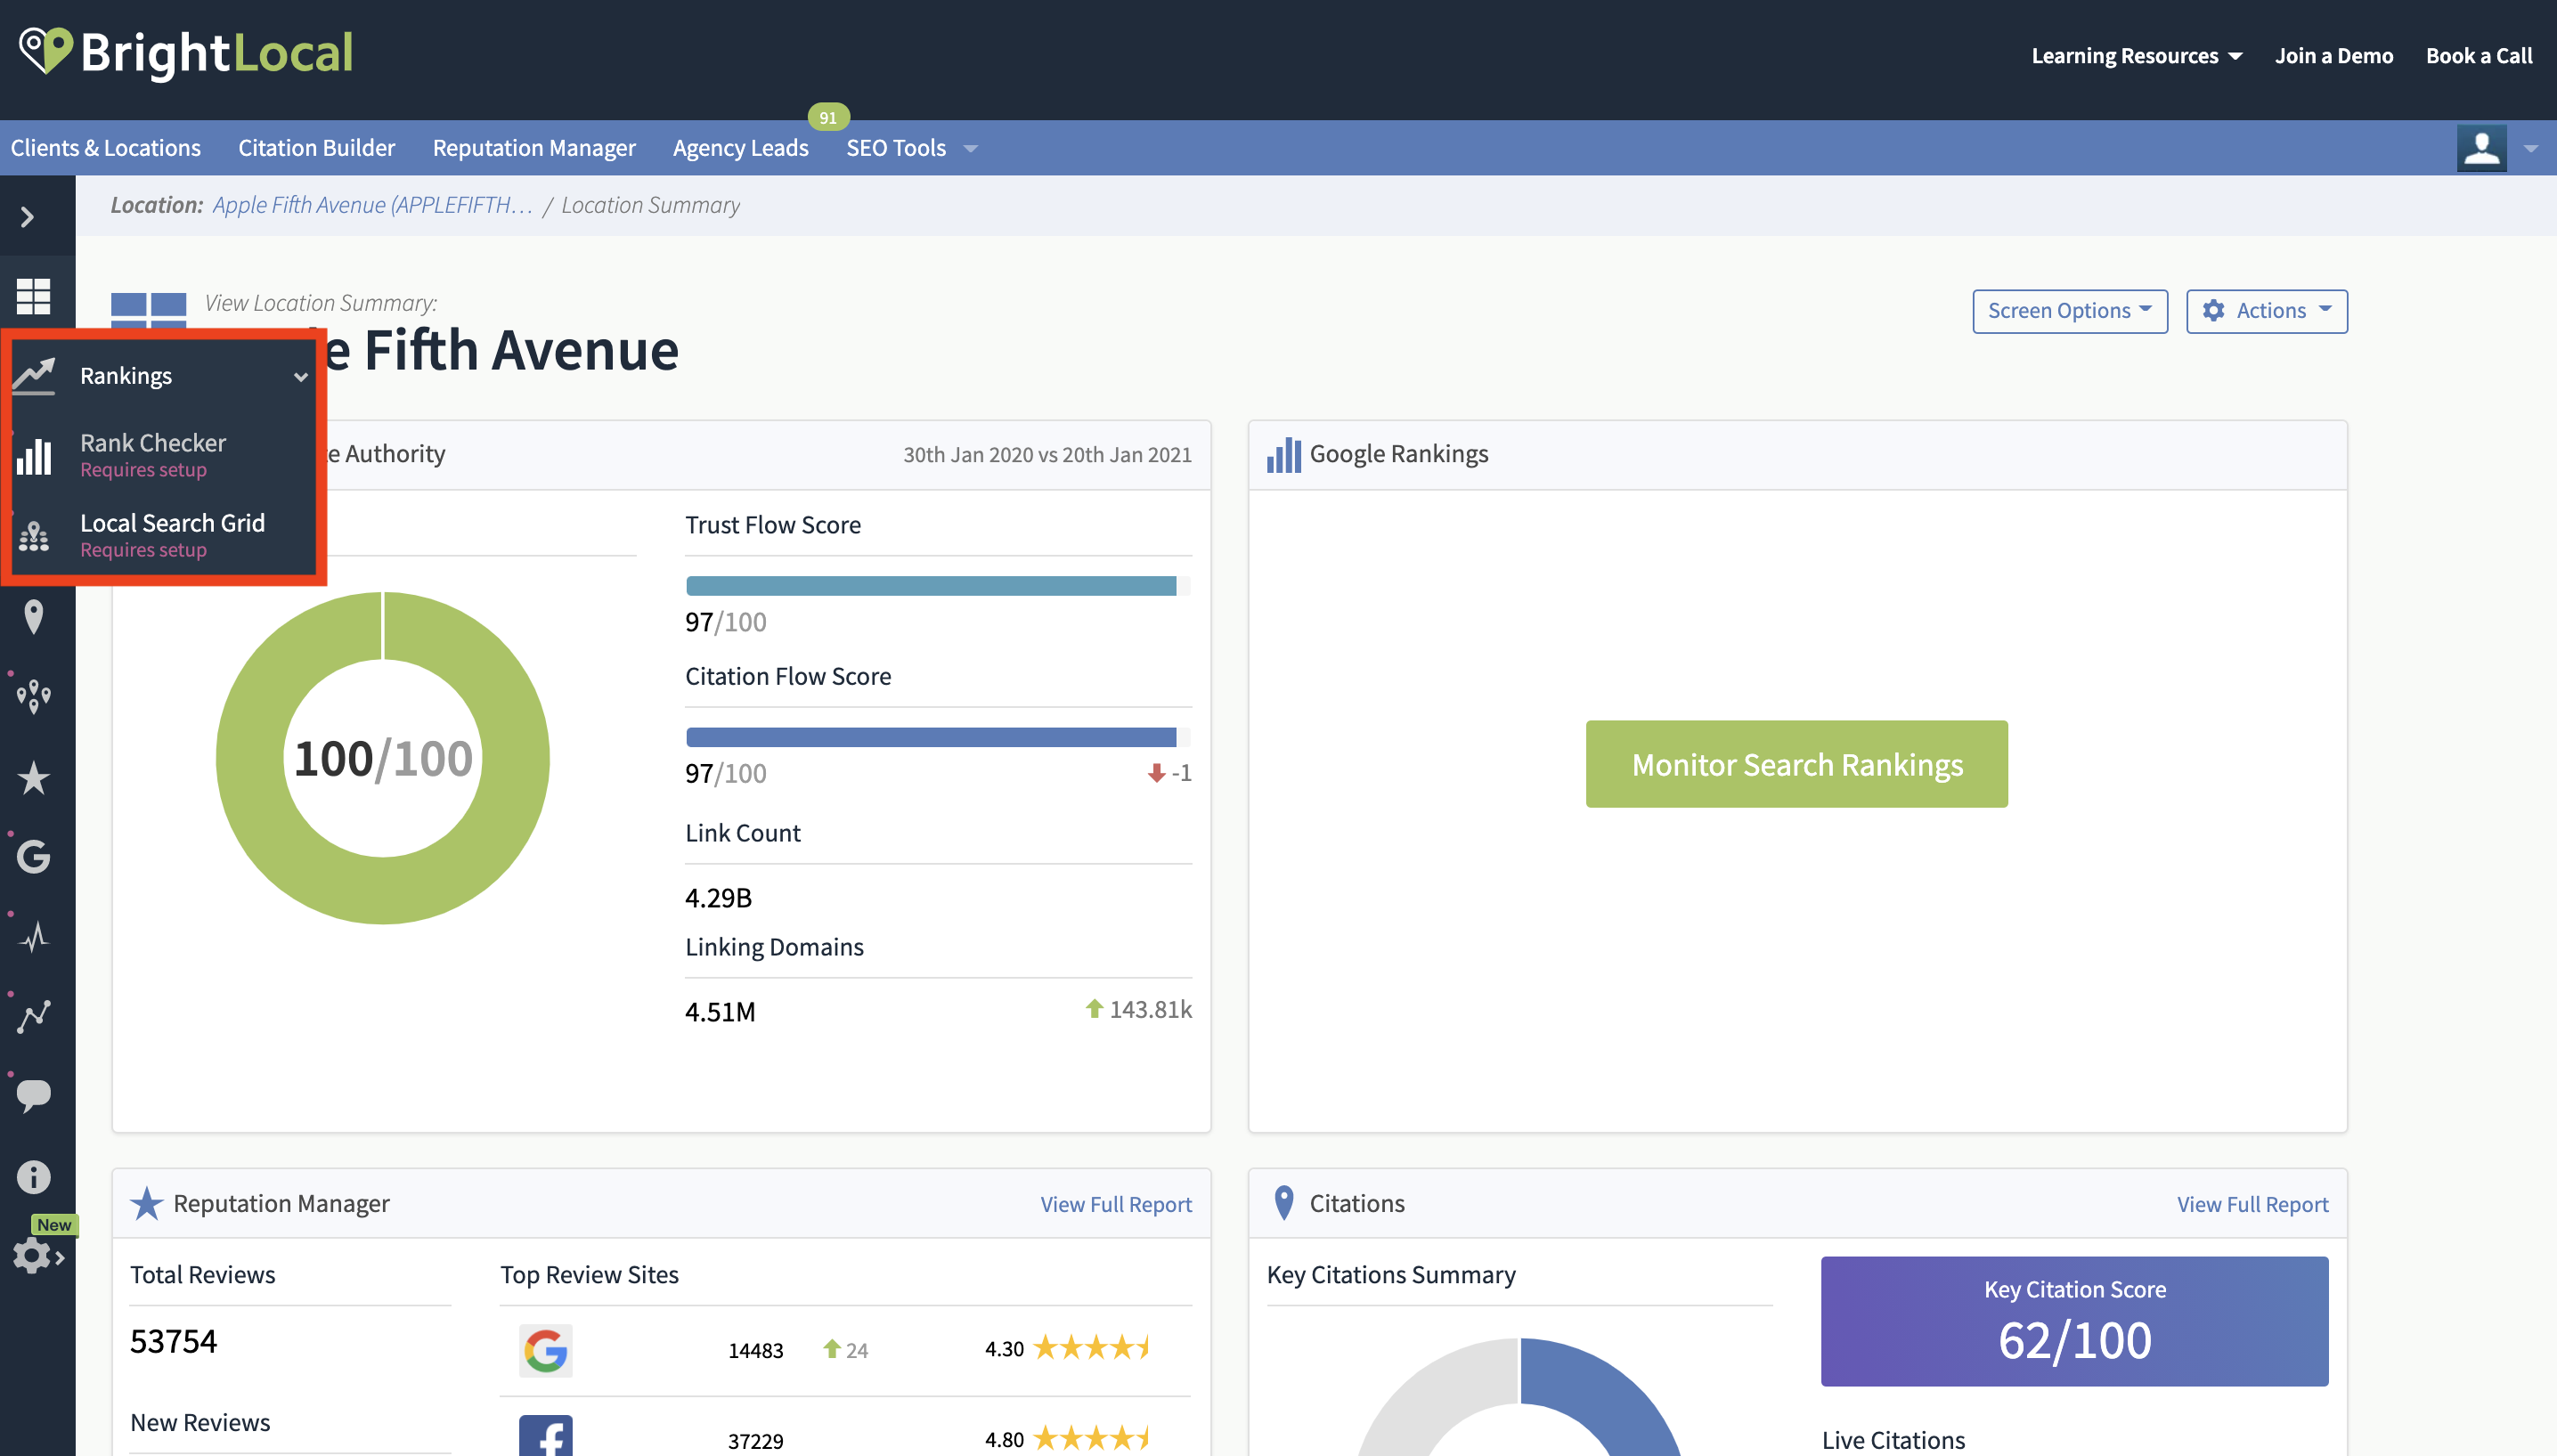Viewport: 2557px width, 1456px height.
Task: Click the Citation Flow Score progress bar
Action: coord(938,737)
